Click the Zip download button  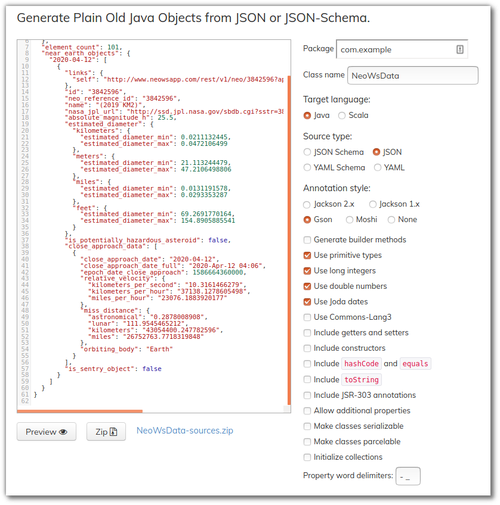tap(106, 432)
